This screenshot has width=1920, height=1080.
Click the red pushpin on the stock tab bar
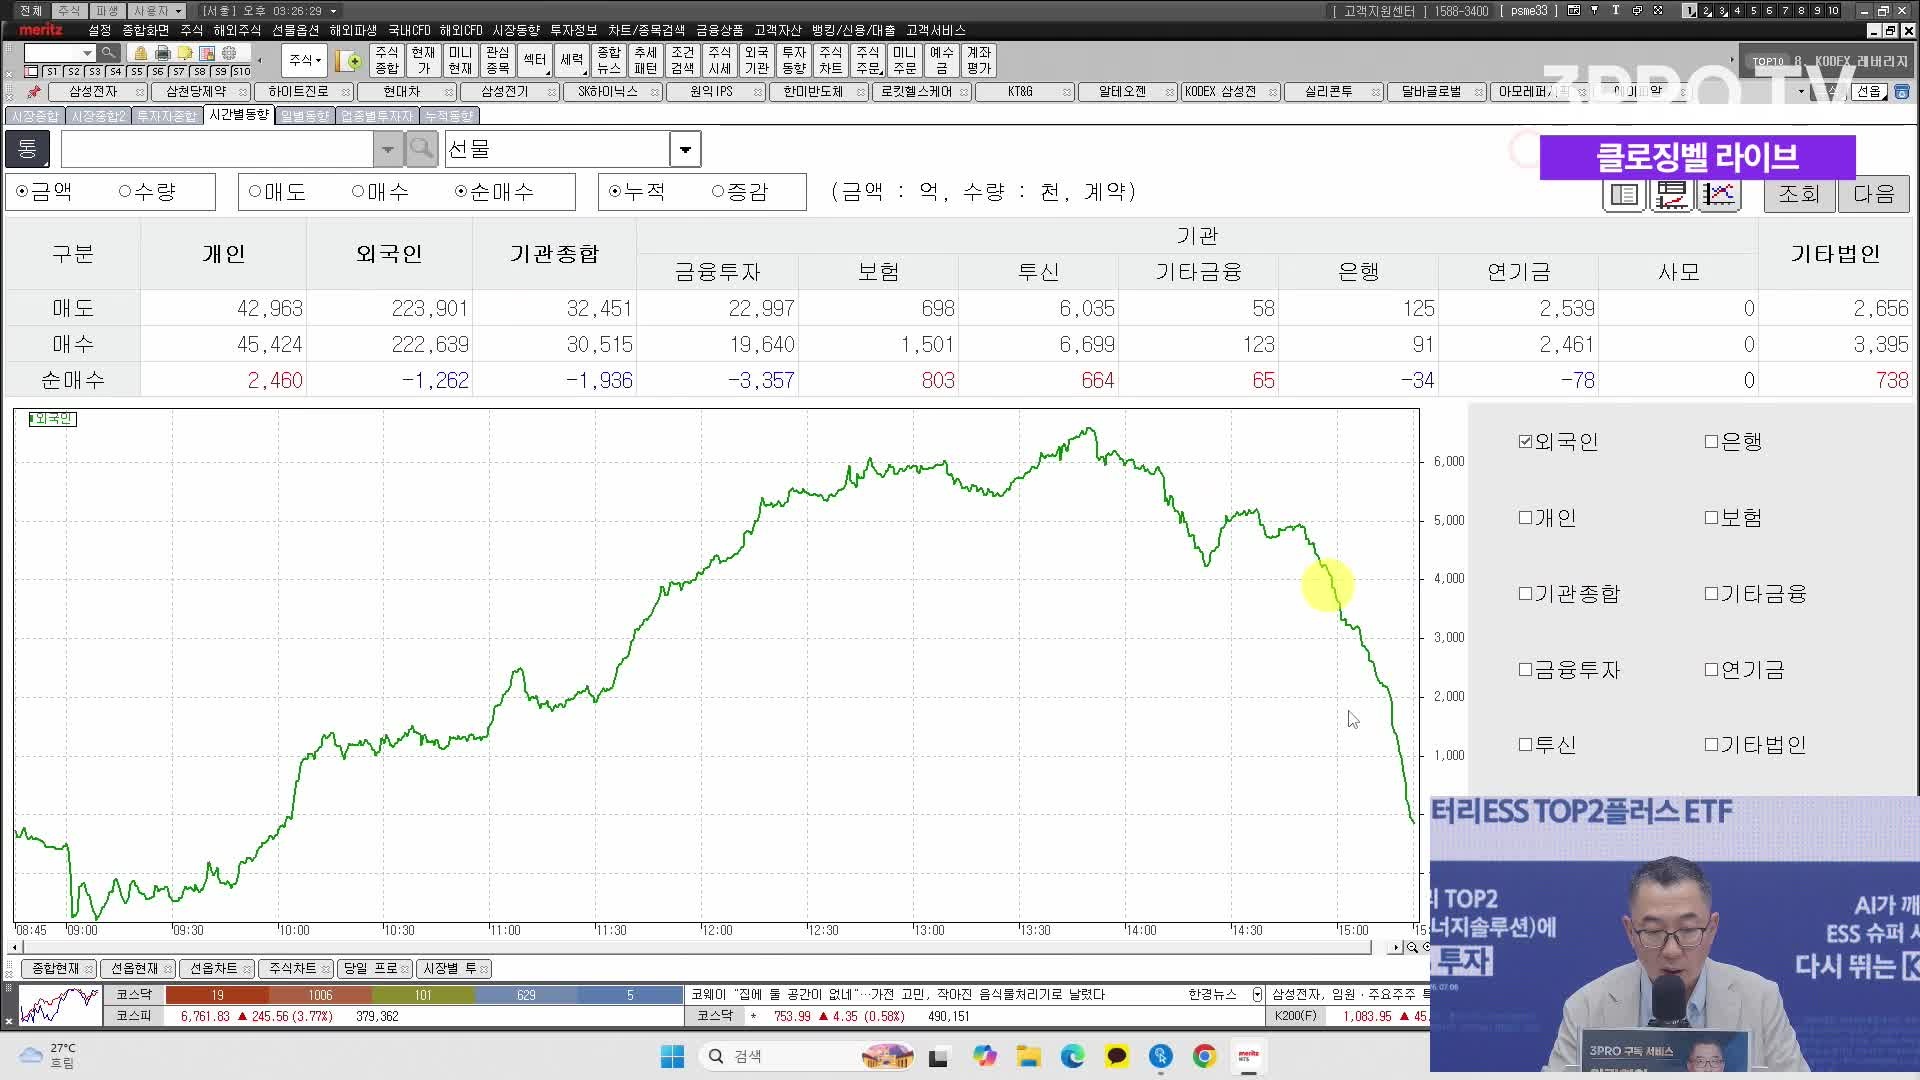point(34,92)
